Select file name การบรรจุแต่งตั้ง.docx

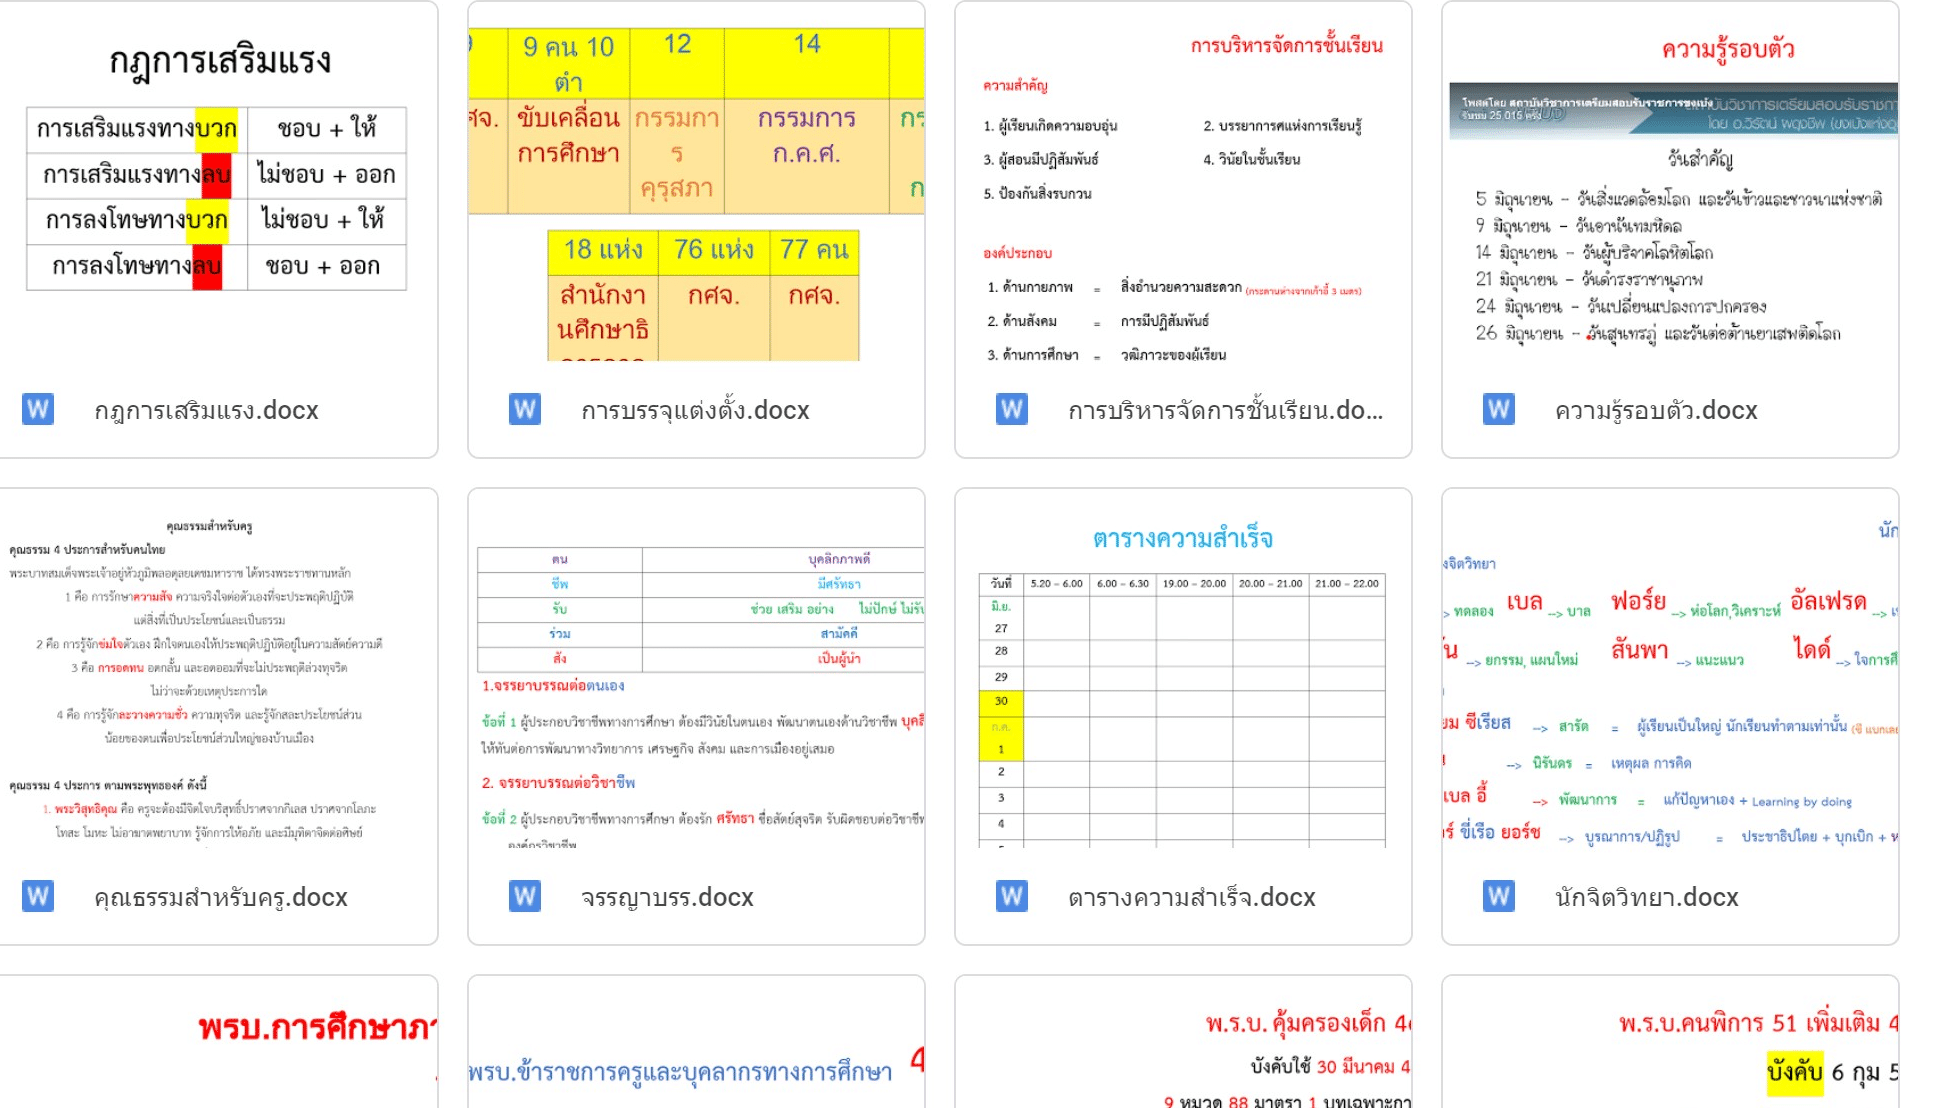[695, 410]
